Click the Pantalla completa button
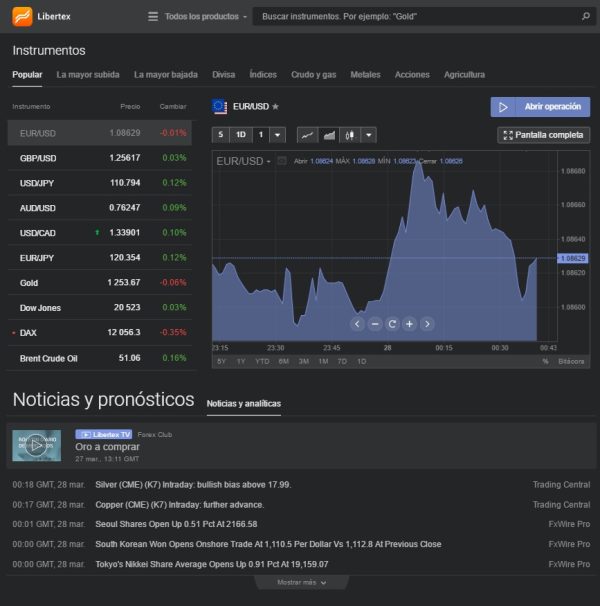Viewport: 600px width, 606px height. pos(544,135)
